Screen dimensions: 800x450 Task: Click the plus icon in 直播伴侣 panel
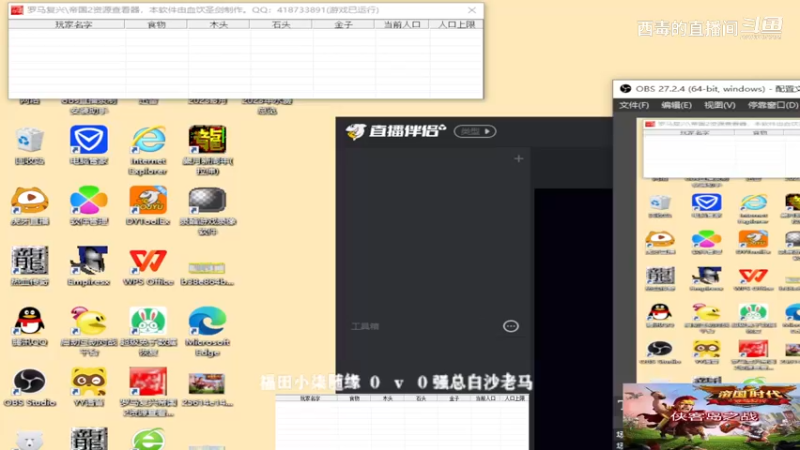(518, 159)
